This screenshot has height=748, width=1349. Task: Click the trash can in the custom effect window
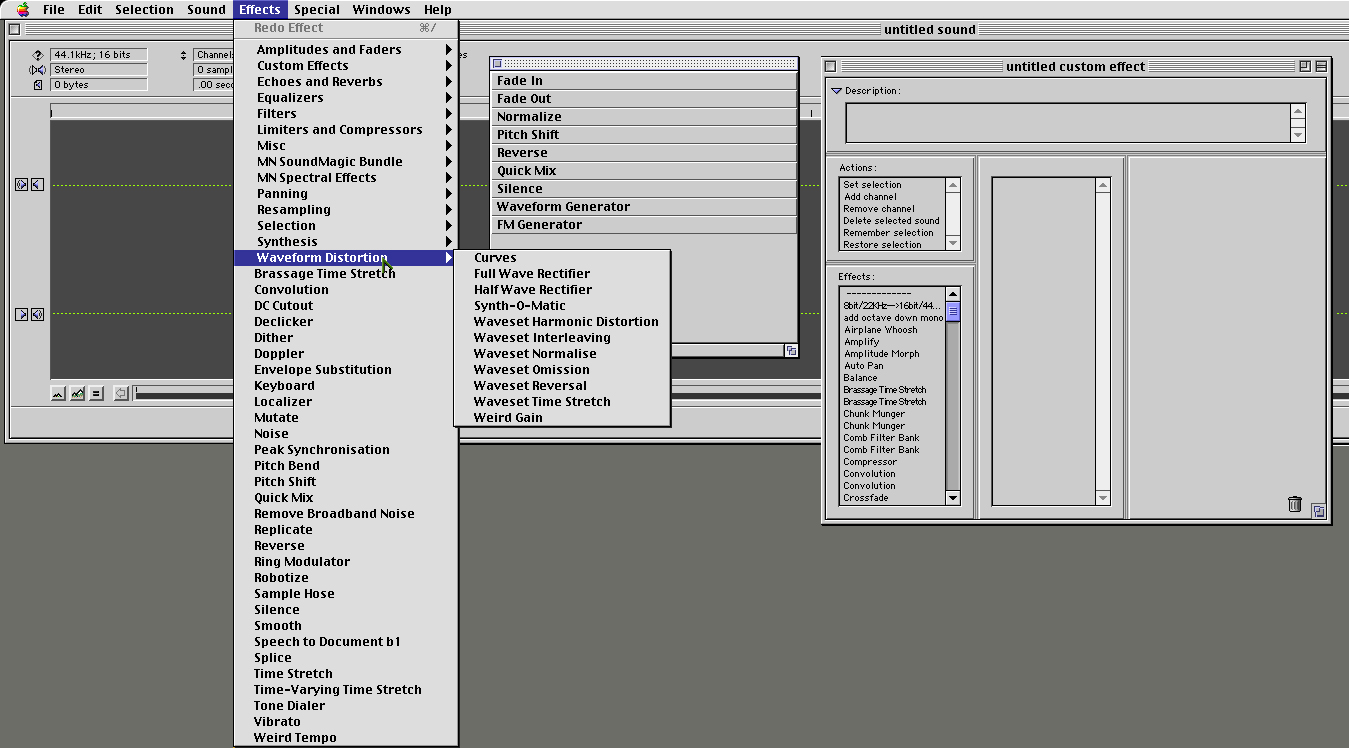1295,504
